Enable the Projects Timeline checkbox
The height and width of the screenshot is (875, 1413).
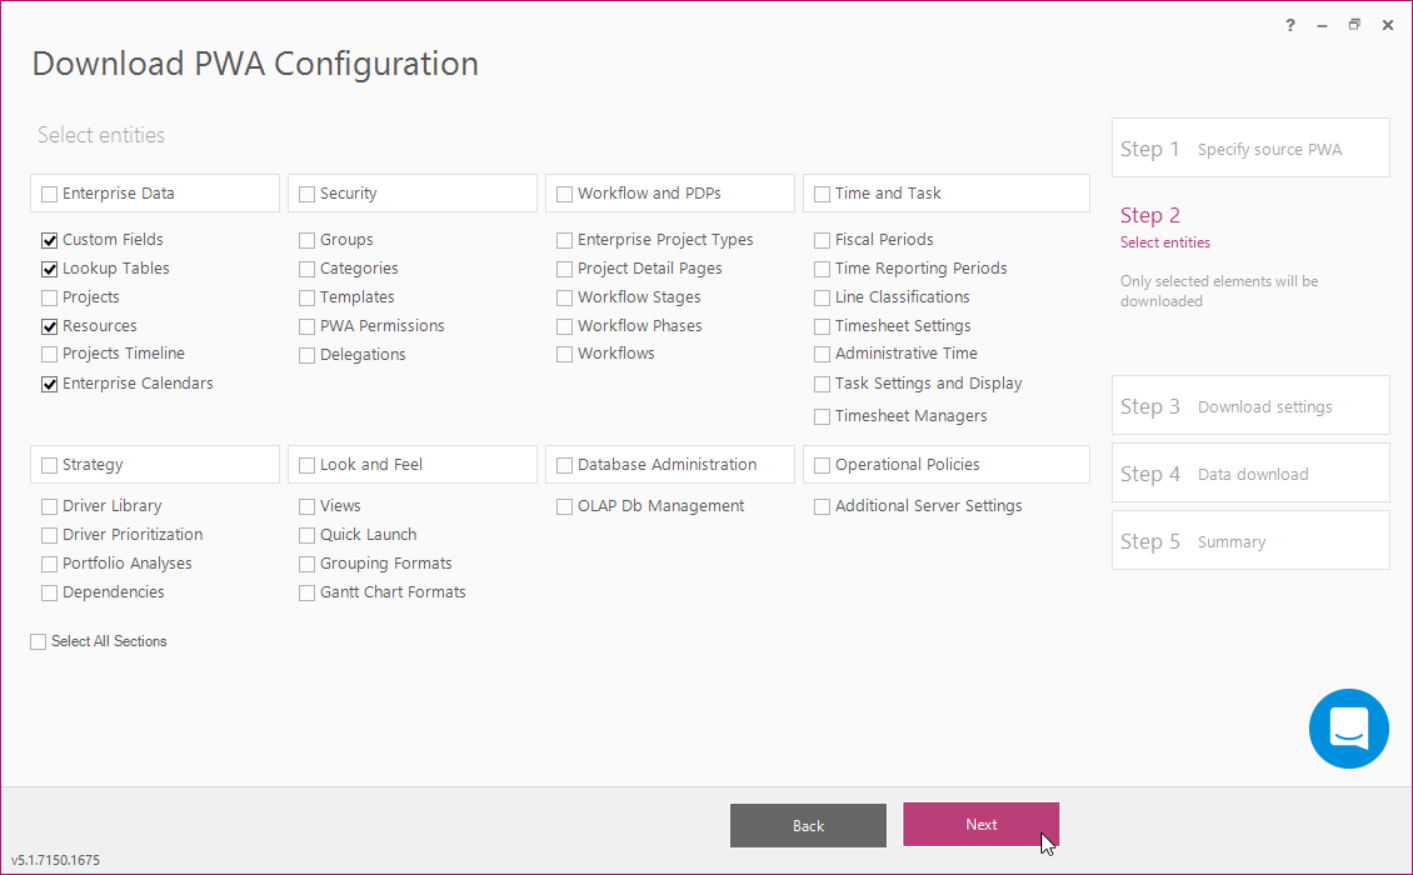[x=49, y=354]
